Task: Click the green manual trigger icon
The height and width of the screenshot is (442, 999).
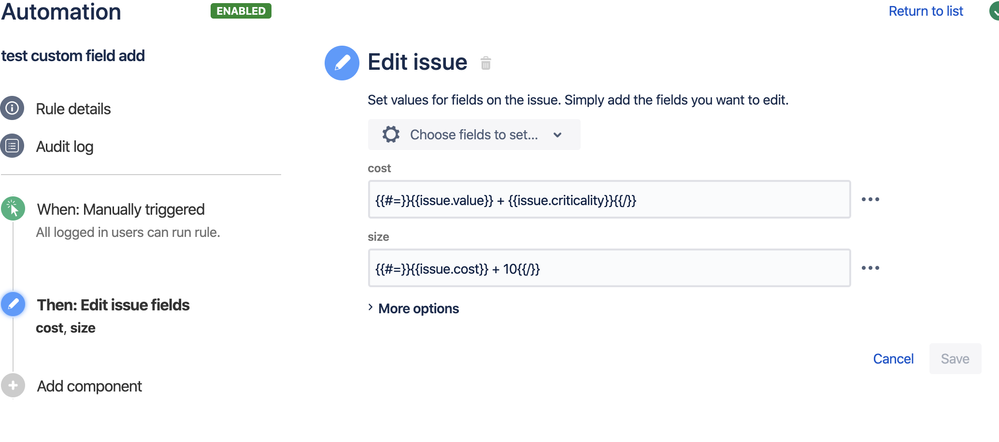Action: coord(13,209)
